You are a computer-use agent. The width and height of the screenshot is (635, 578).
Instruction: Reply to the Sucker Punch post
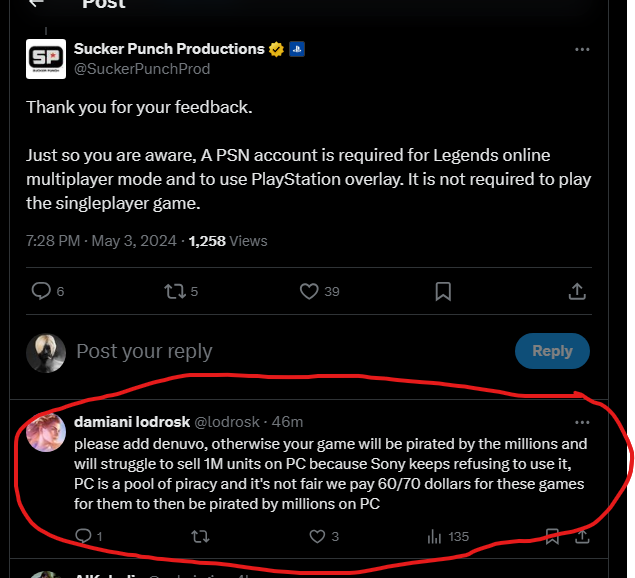pyautogui.click(x=41, y=291)
